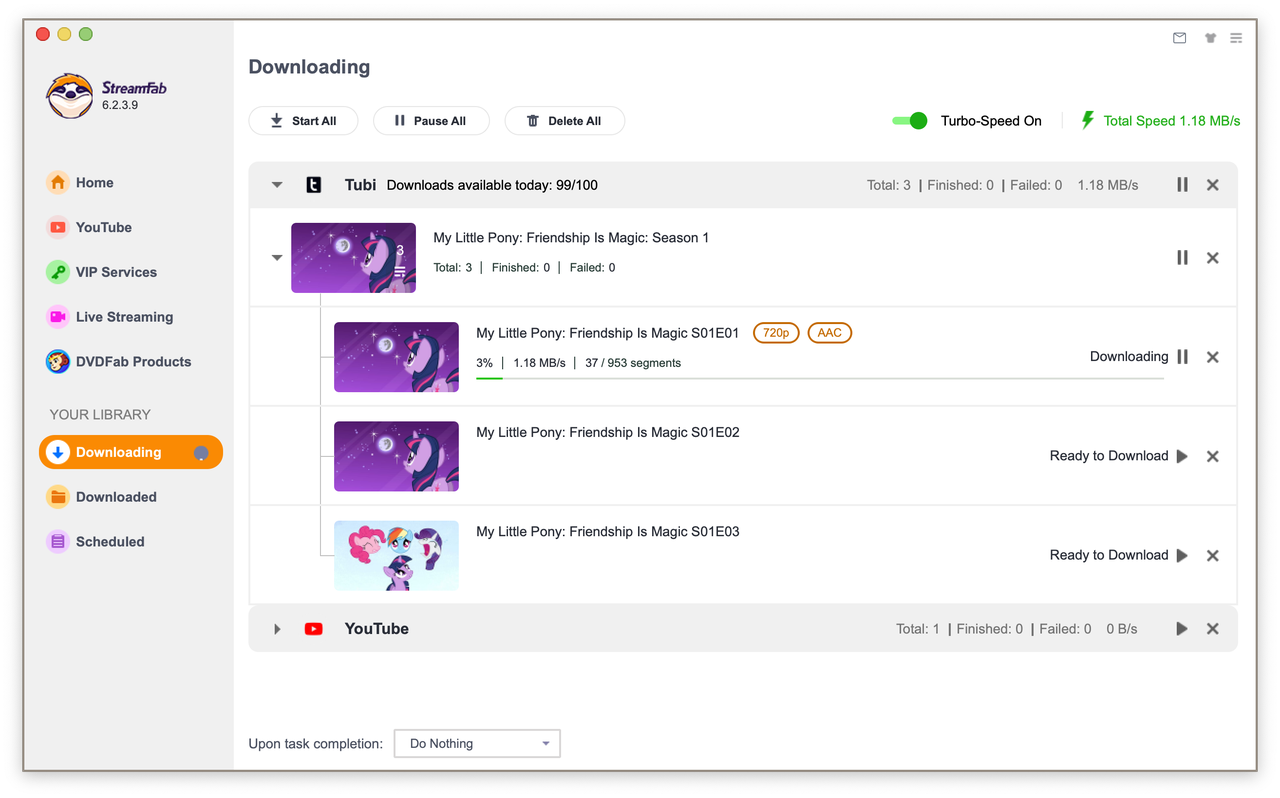The image size is (1280, 798).
Task: Click the S01E02 episode thumbnail
Action: (x=396, y=456)
